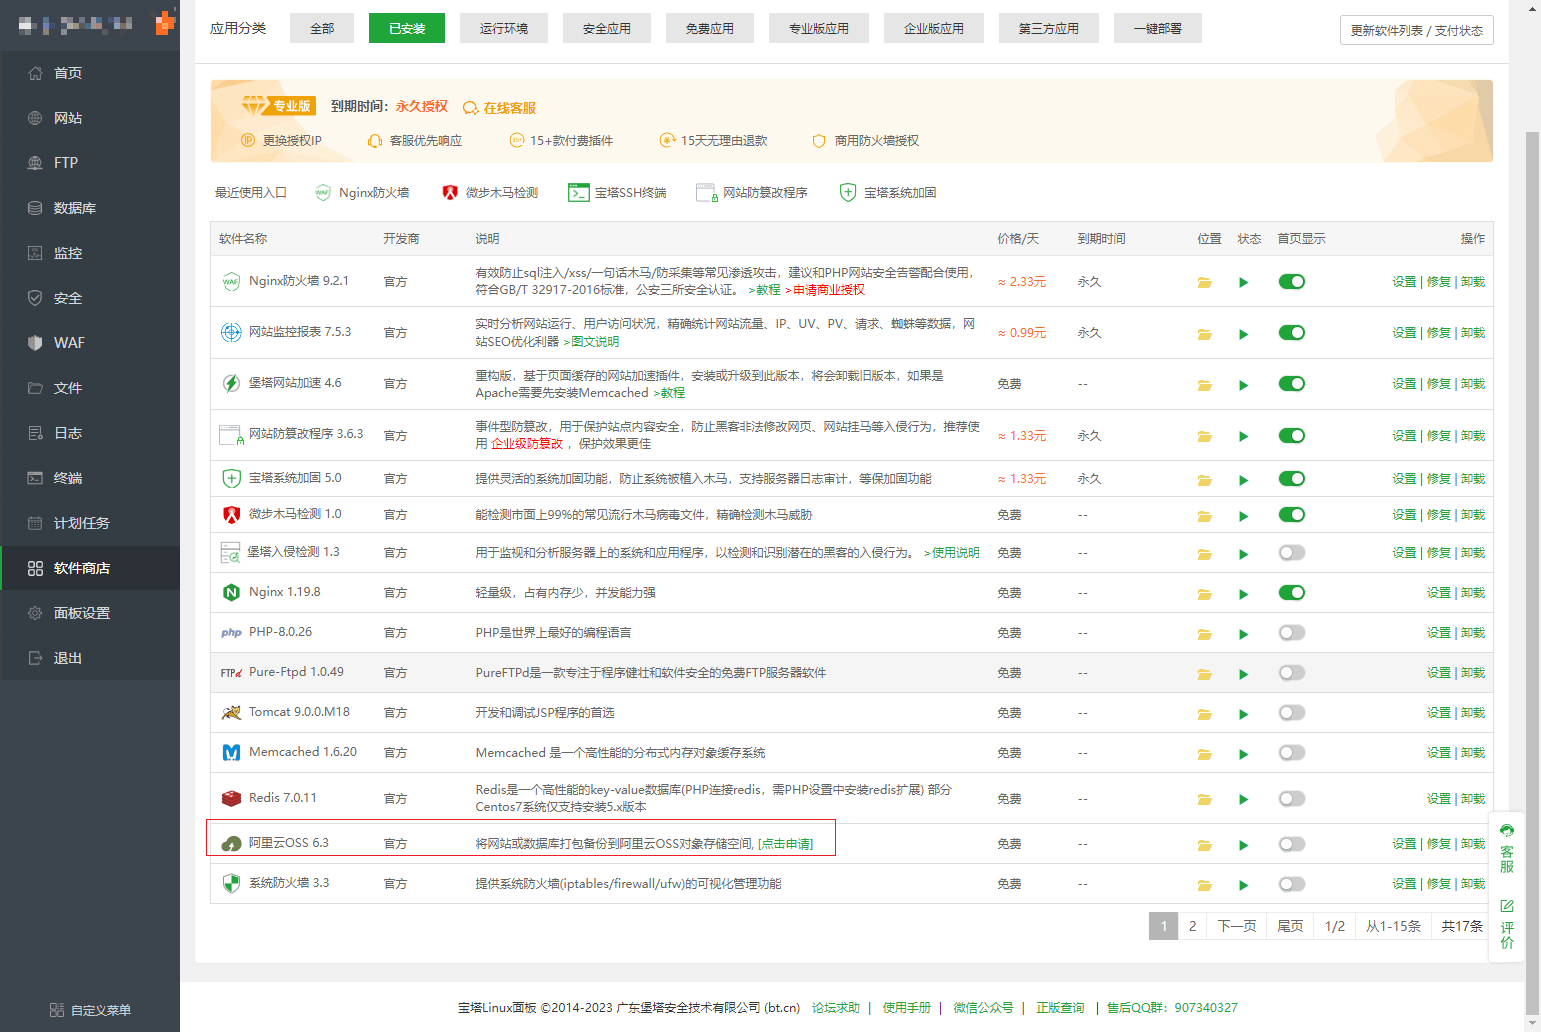The height and width of the screenshot is (1032, 1541).
Task: Select the 免费应用 category tab
Action: (x=709, y=29)
